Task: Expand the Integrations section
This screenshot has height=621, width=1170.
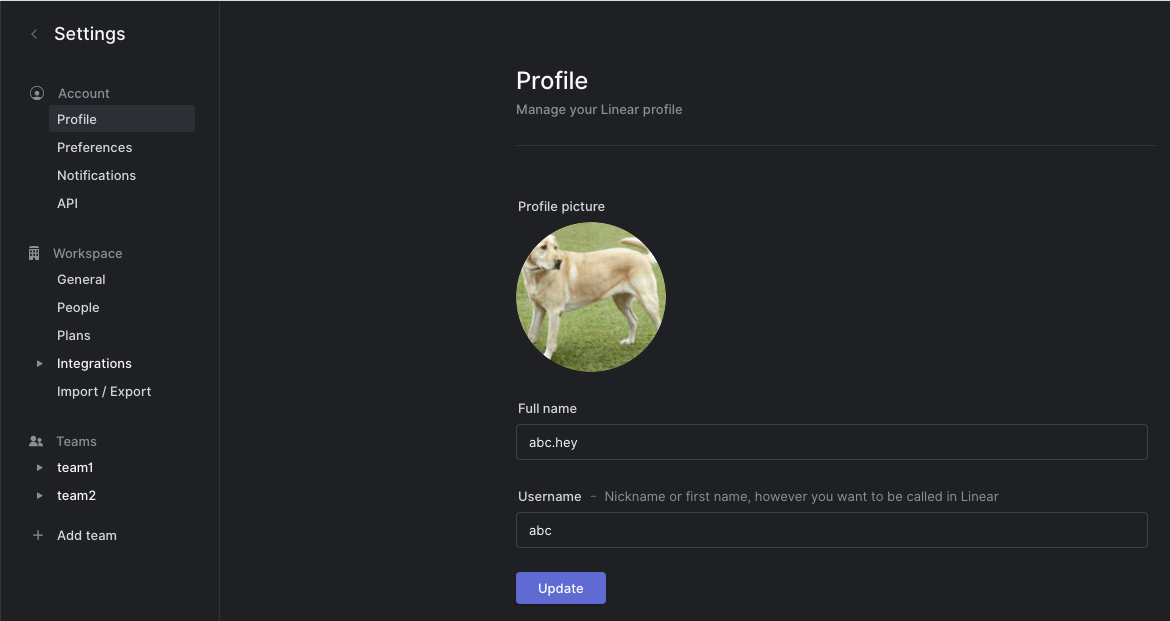Action: click(x=40, y=363)
